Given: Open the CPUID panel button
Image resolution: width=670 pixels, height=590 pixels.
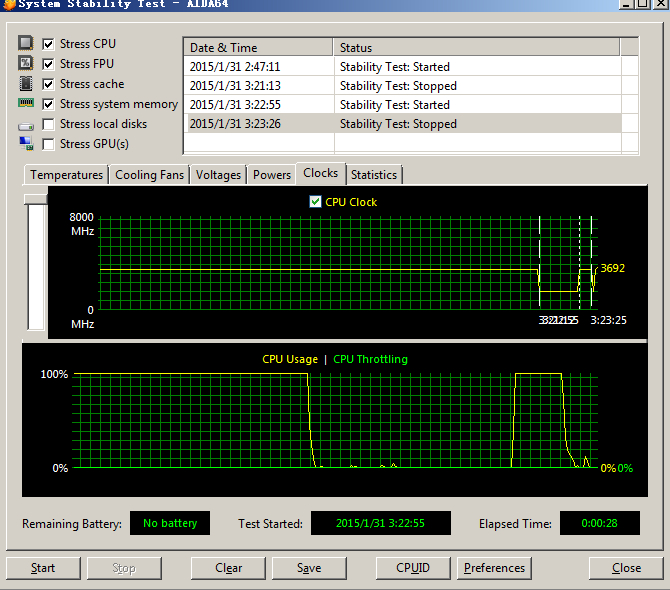Looking at the screenshot, I should click(x=413, y=568).
